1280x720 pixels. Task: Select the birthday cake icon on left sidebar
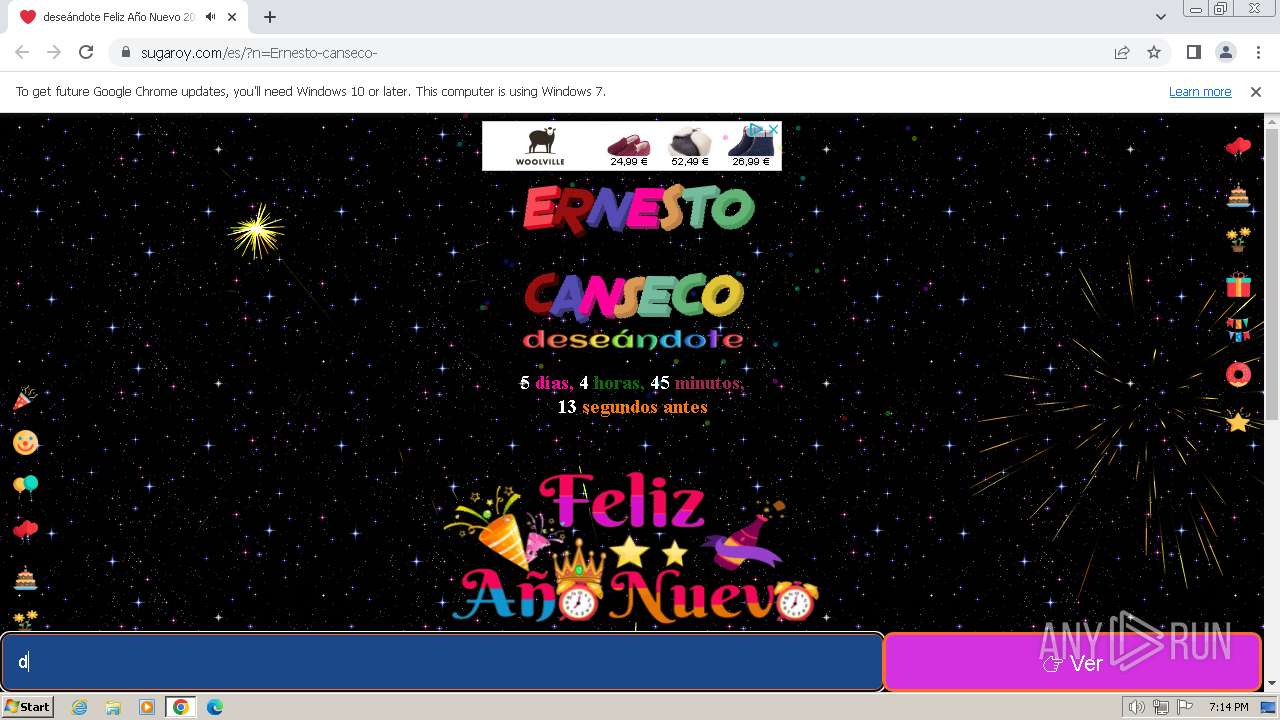tap(25, 577)
